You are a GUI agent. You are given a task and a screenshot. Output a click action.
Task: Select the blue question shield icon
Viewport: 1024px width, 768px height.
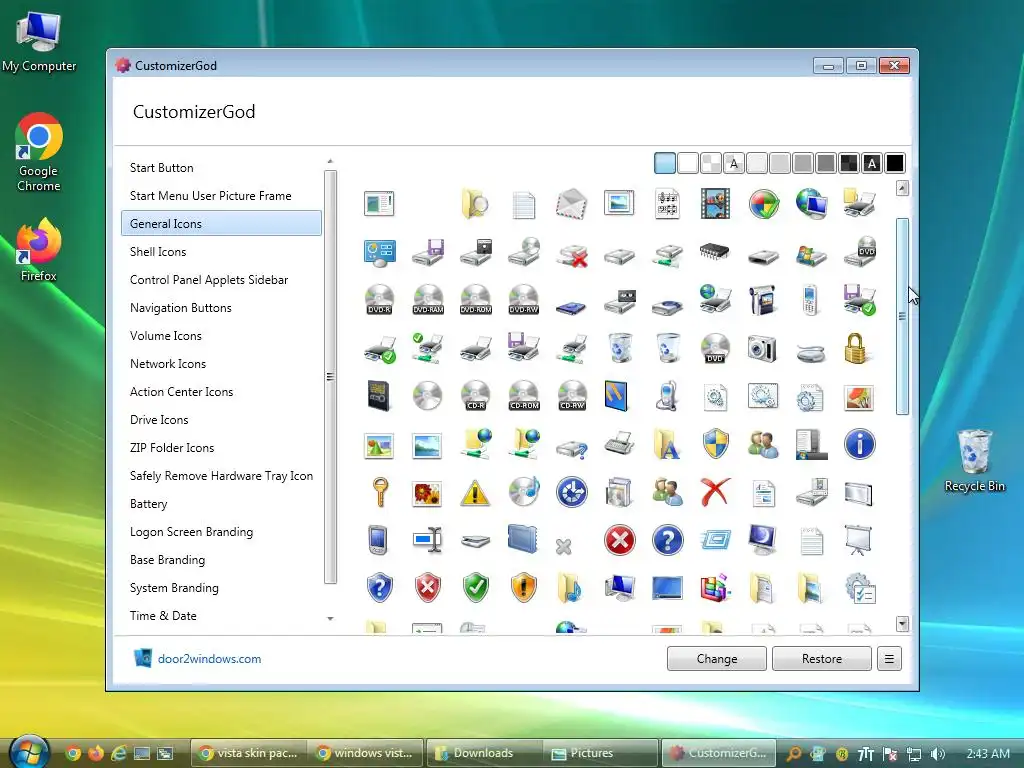379,588
